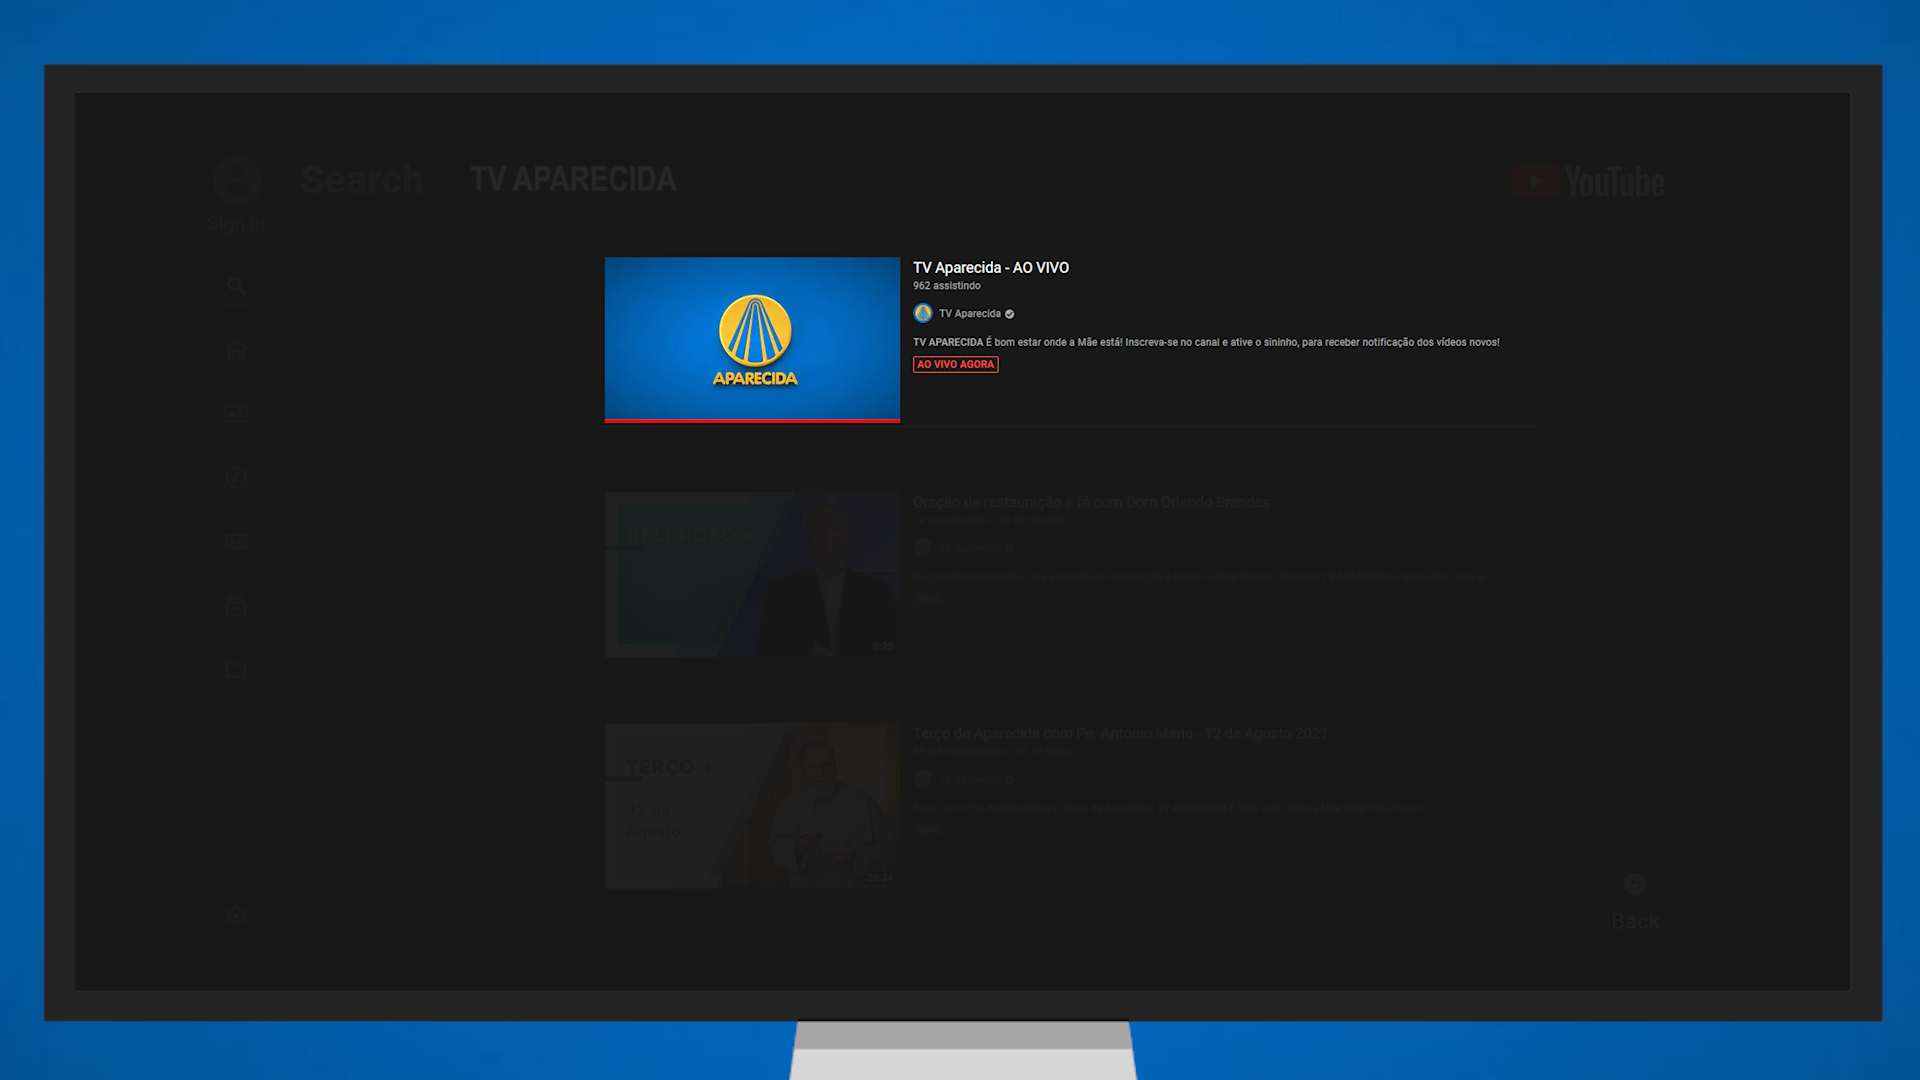Open TV Aparecida channel name link
1920x1080 pixels.
[969, 313]
